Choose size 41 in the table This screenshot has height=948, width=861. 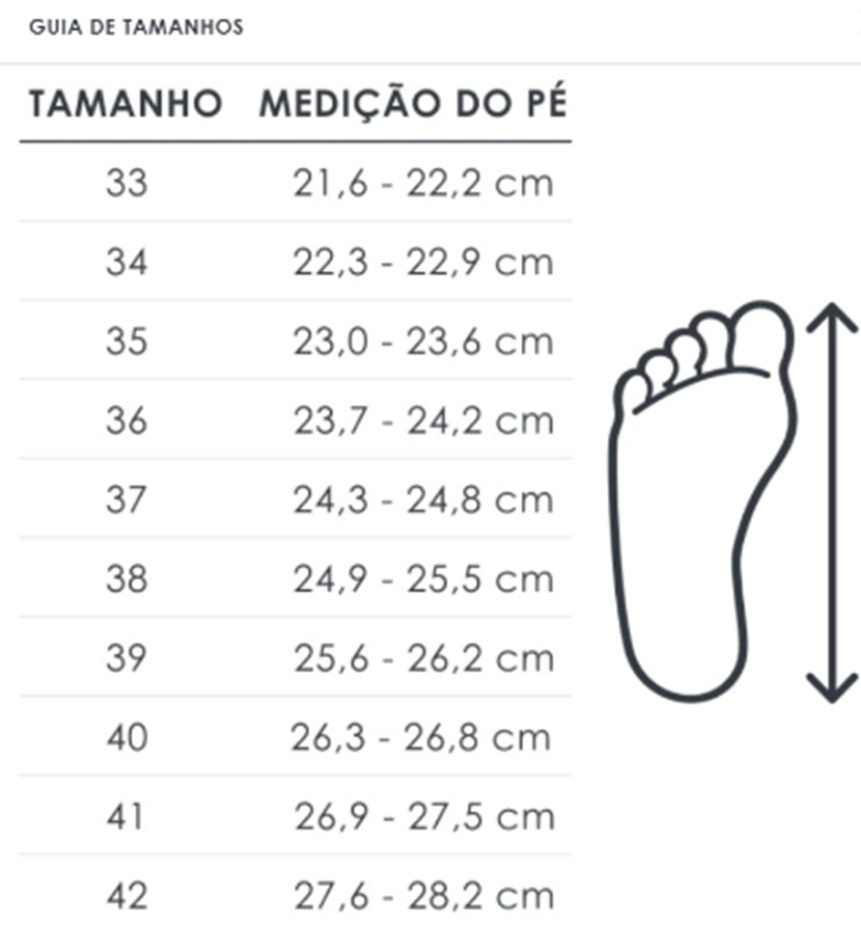(125, 817)
